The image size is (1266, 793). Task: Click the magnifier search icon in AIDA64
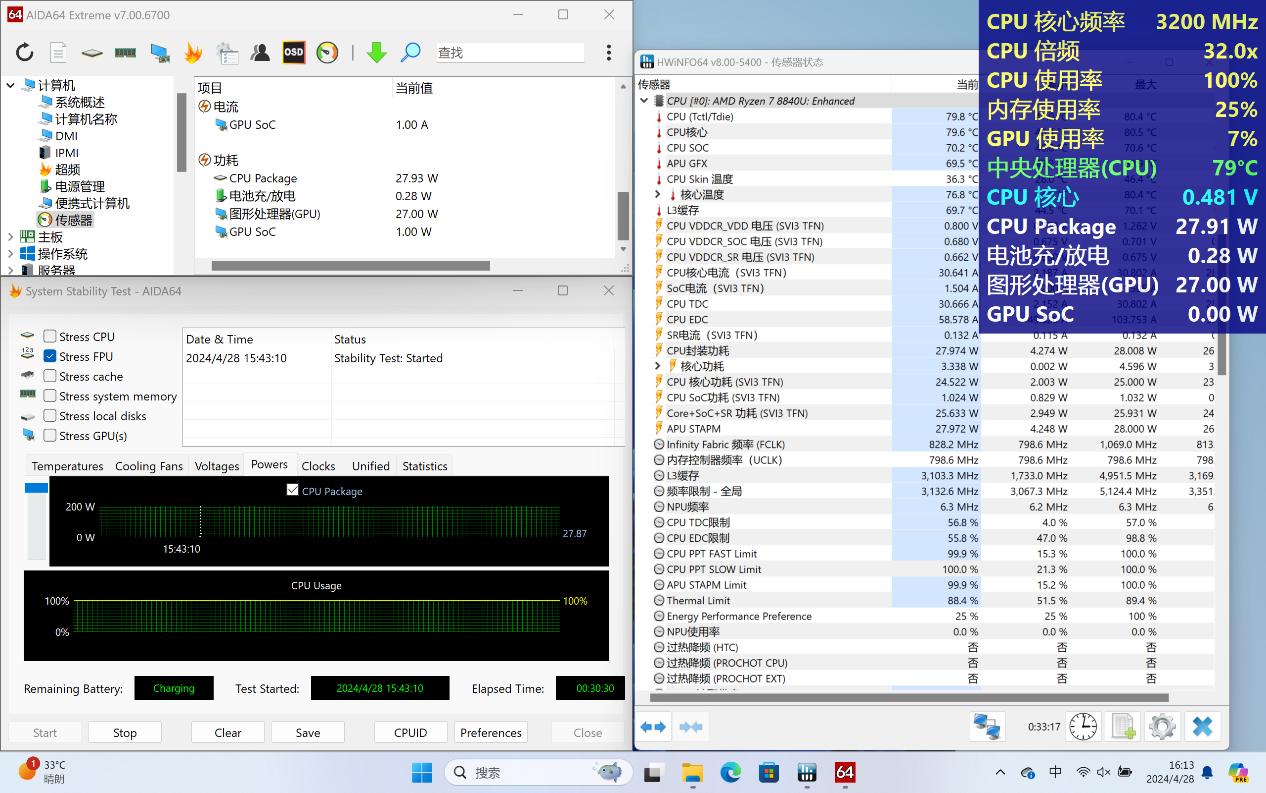click(410, 53)
